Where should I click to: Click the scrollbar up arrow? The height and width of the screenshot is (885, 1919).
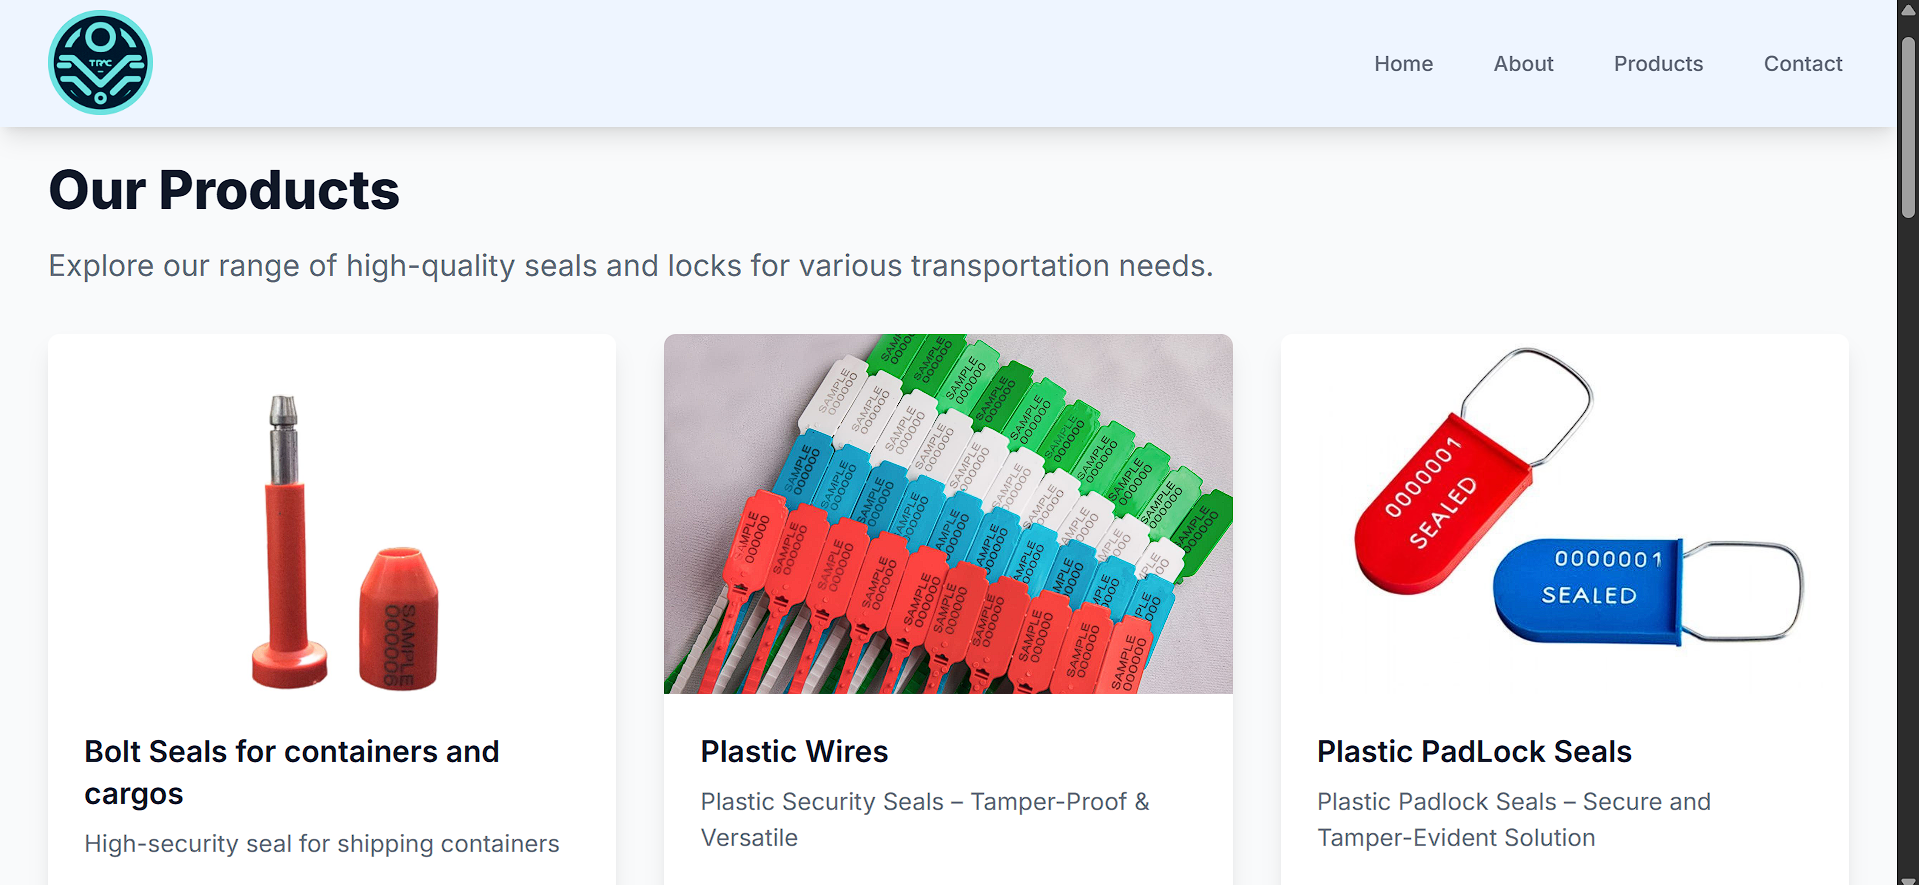[1908, 9]
